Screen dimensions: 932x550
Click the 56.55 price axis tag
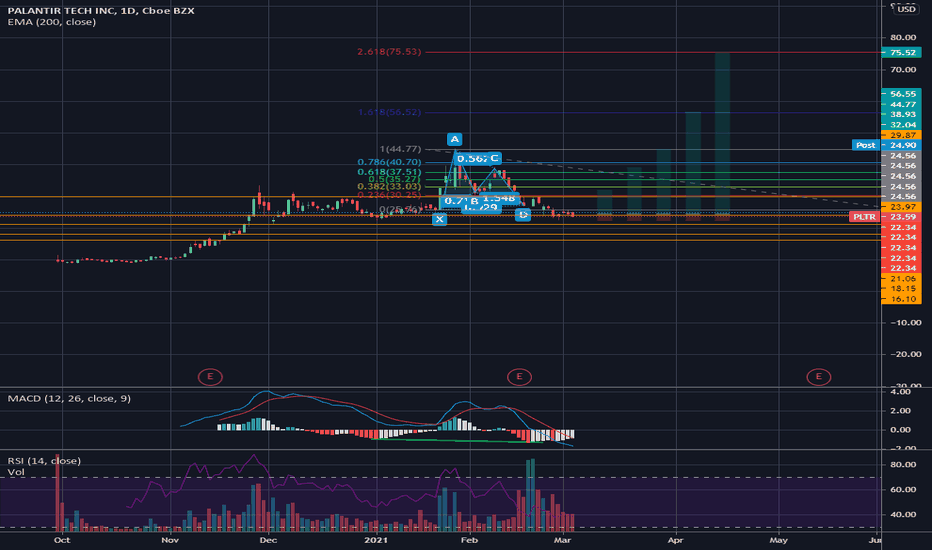pos(902,94)
